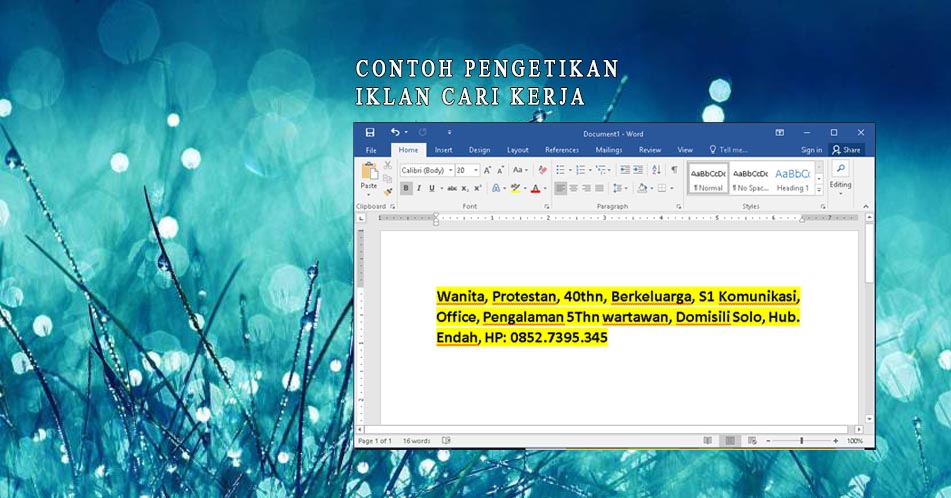
Task: Click the Borders grid icon
Action: coord(662,189)
